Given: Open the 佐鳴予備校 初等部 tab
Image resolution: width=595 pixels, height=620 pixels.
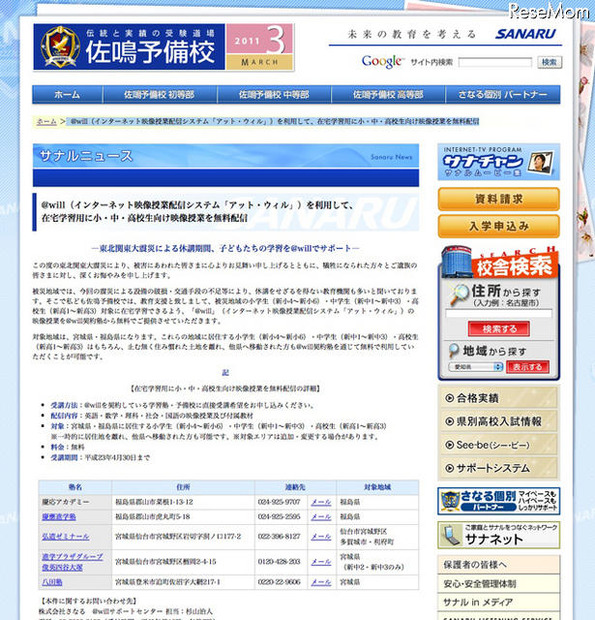Looking at the screenshot, I should click(x=160, y=95).
